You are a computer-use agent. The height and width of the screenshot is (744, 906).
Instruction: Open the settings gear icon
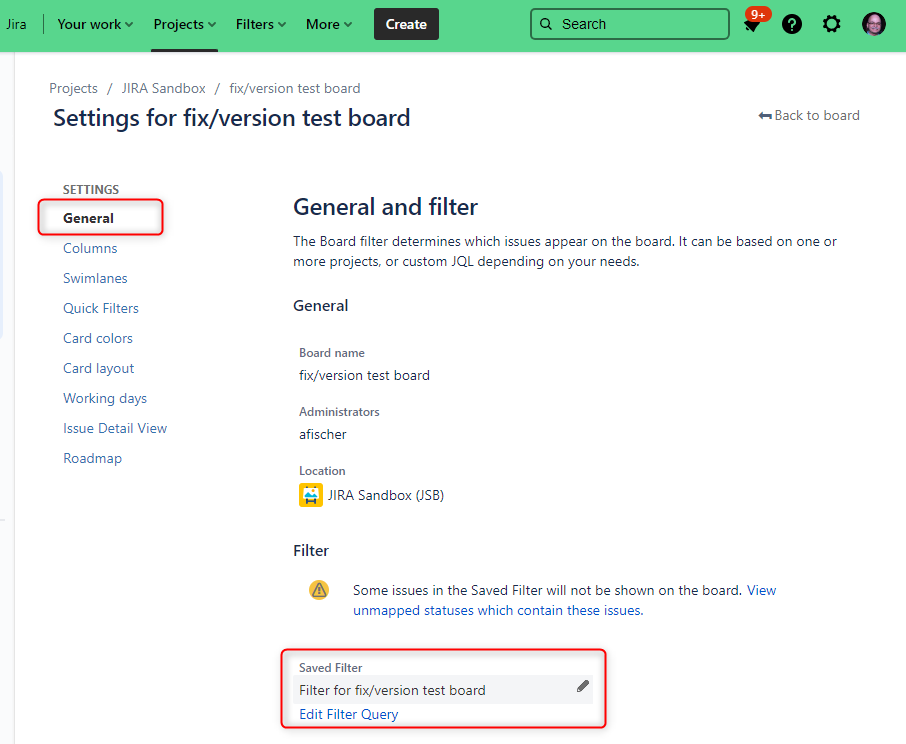pyautogui.click(x=831, y=24)
